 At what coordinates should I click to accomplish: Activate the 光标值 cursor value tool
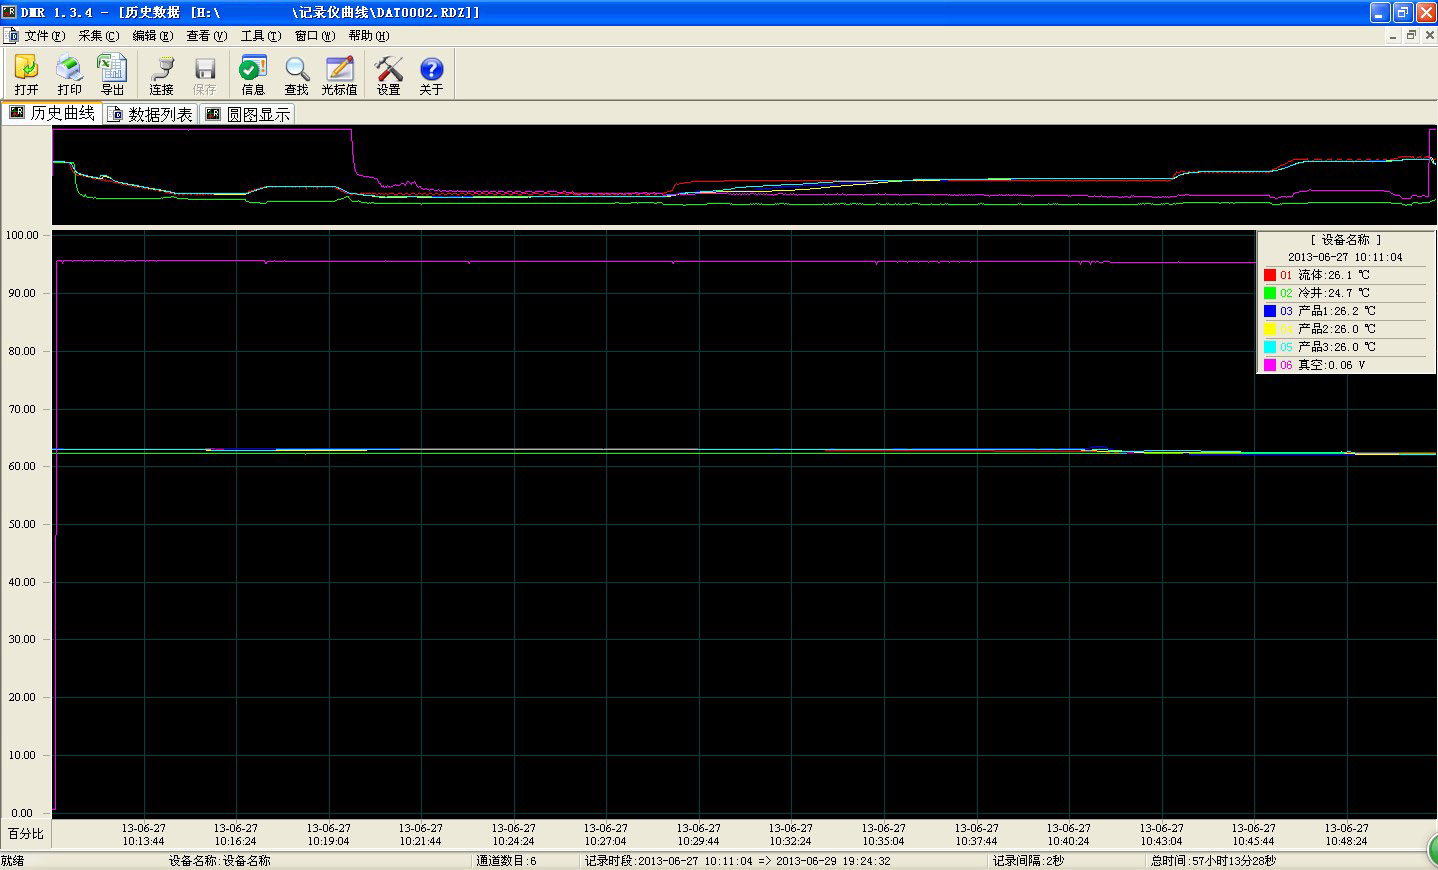tap(339, 75)
